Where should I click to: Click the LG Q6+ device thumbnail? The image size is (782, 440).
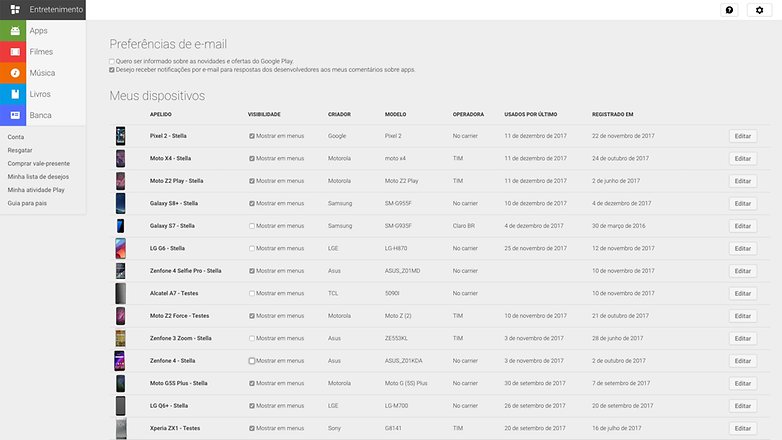click(120, 406)
